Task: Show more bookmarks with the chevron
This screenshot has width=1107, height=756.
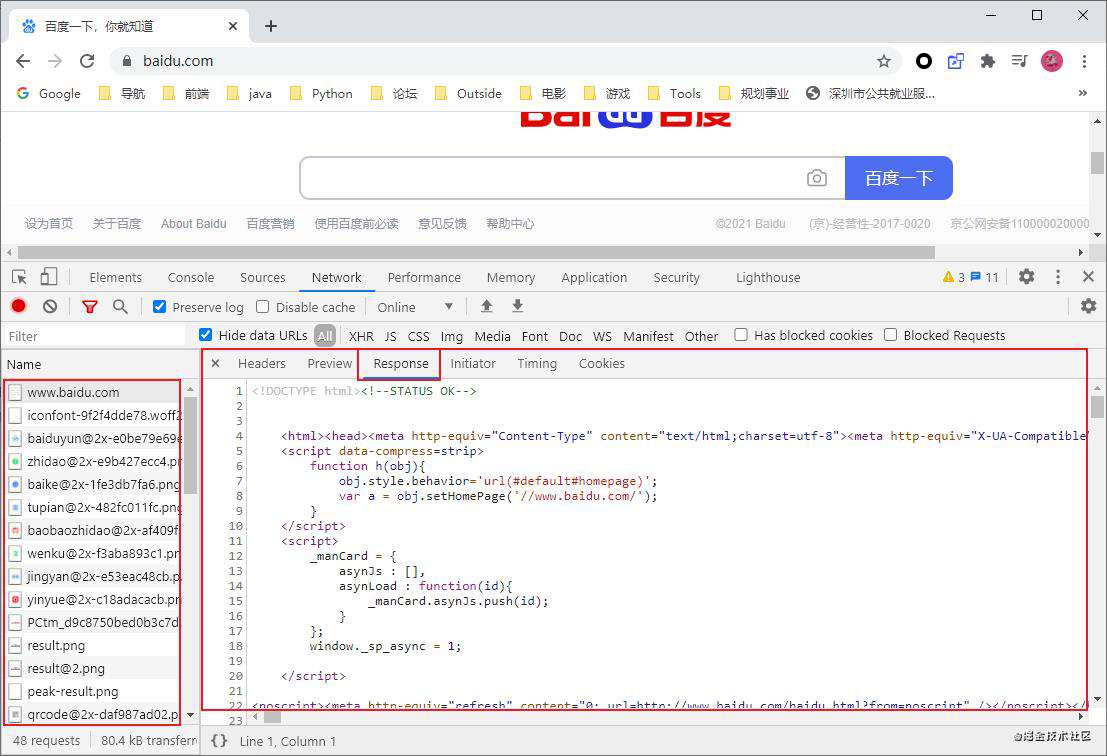Action: tap(1082, 93)
